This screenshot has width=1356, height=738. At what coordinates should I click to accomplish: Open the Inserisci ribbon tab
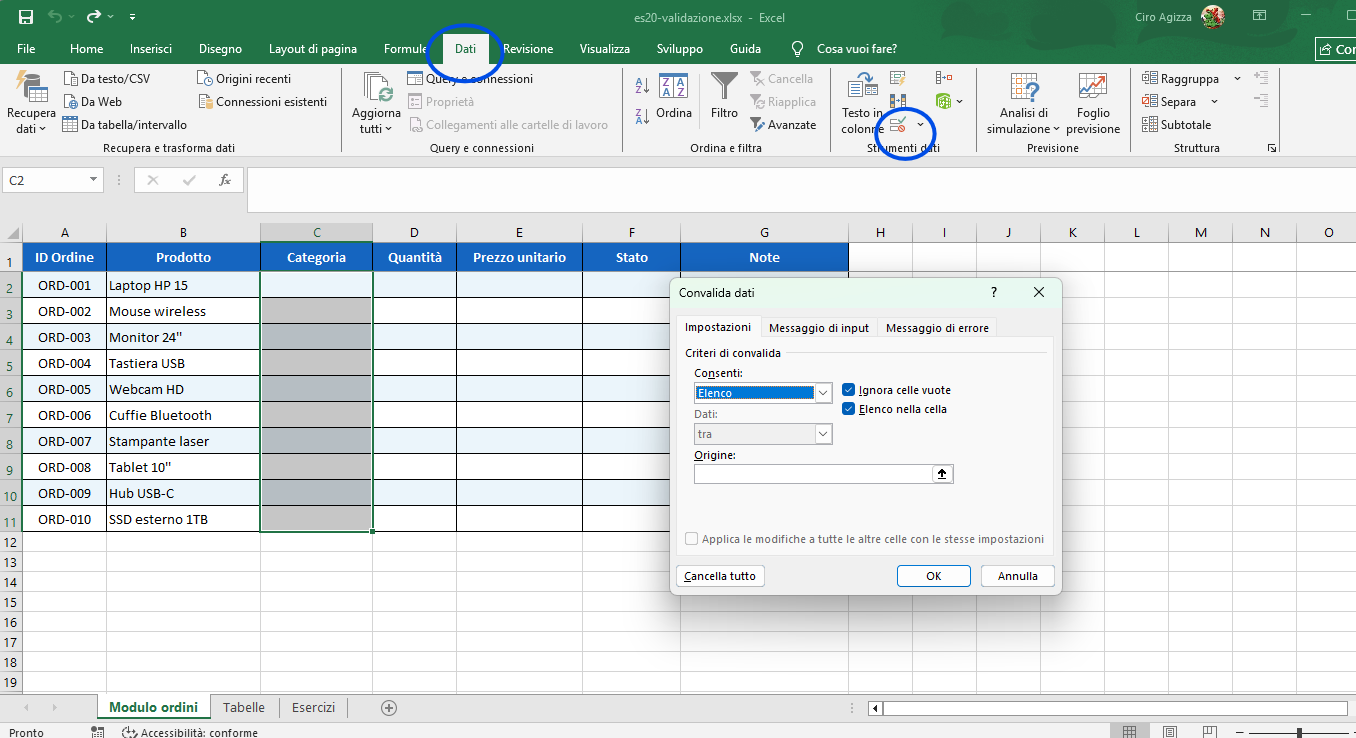pos(151,49)
